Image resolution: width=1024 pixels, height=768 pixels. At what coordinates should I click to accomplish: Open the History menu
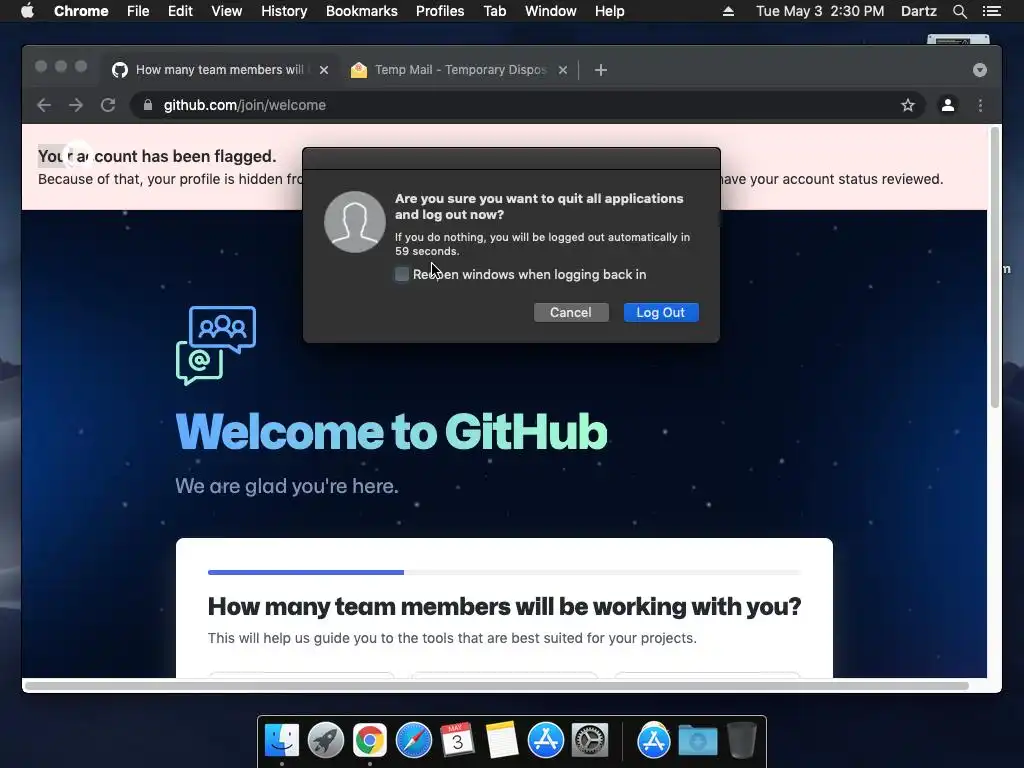[284, 11]
